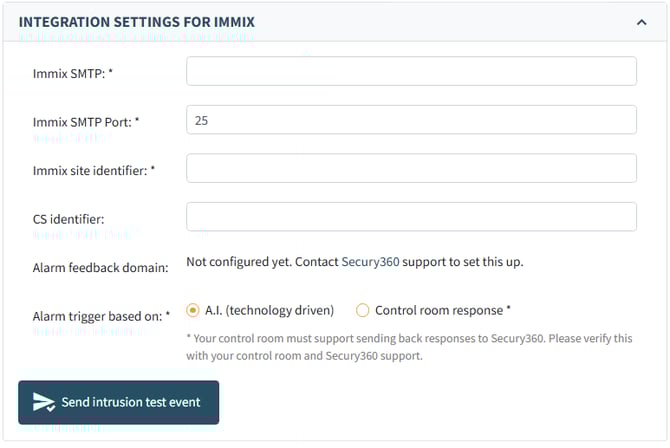Click the Alarm feedback domain label
670x448 pixels.
[x=99, y=267]
